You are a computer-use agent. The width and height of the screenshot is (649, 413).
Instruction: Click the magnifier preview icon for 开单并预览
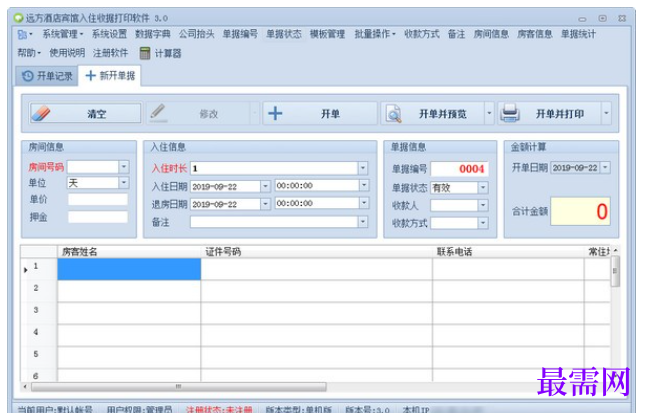(393, 113)
